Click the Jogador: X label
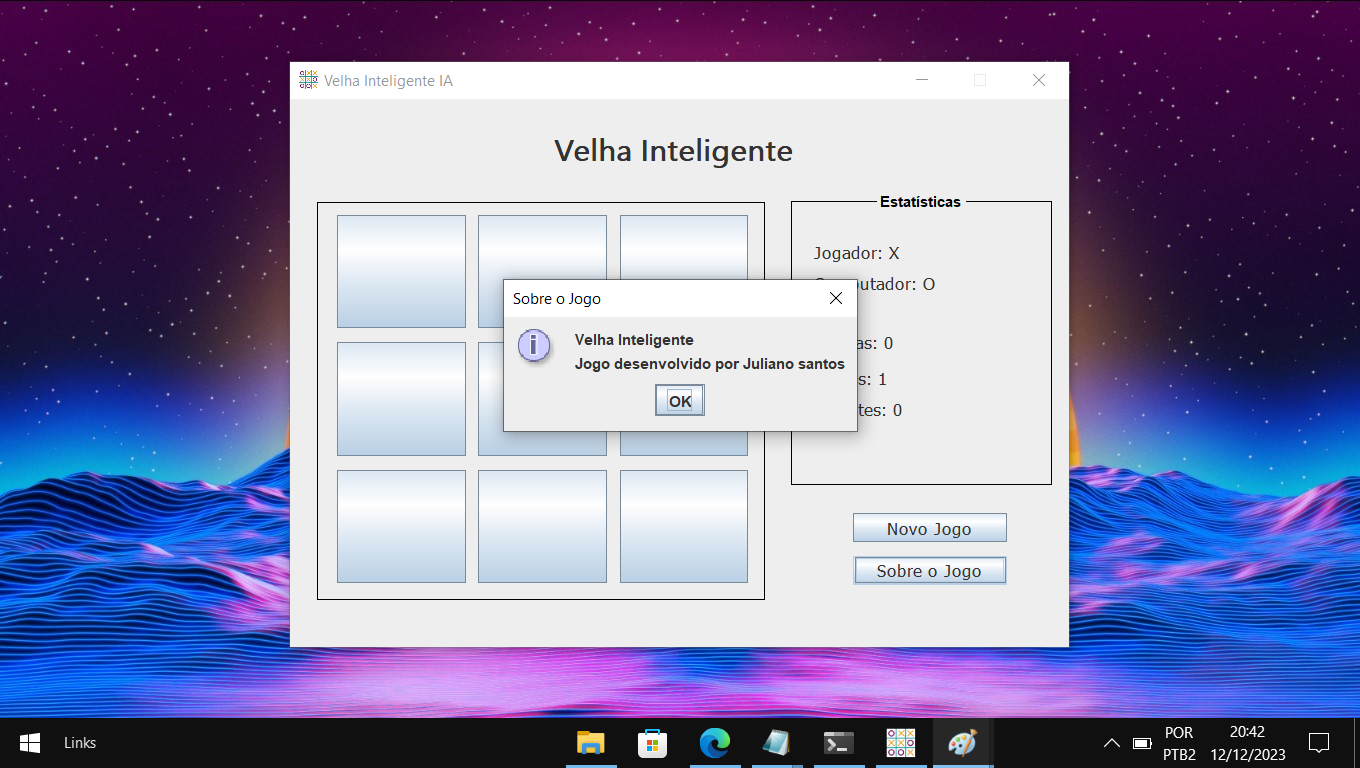The height and width of the screenshot is (768, 1360). coord(856,253)
